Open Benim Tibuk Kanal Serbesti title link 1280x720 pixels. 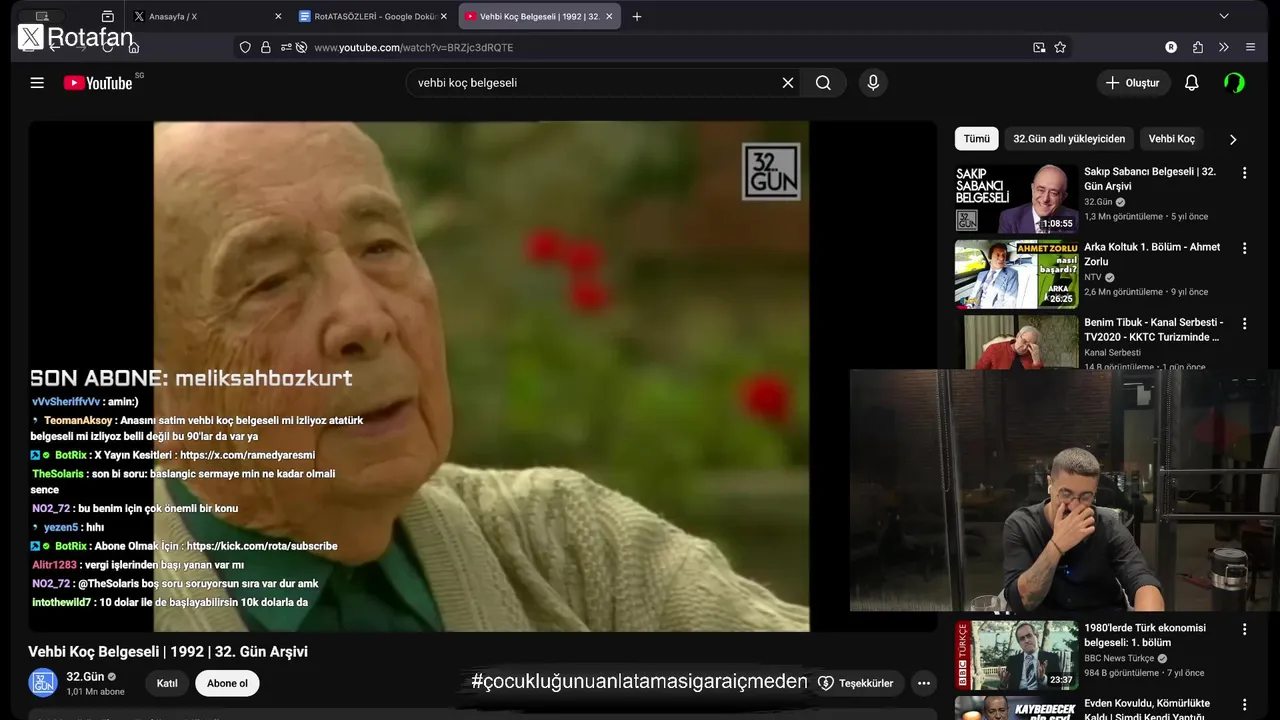click(1153, 329)
